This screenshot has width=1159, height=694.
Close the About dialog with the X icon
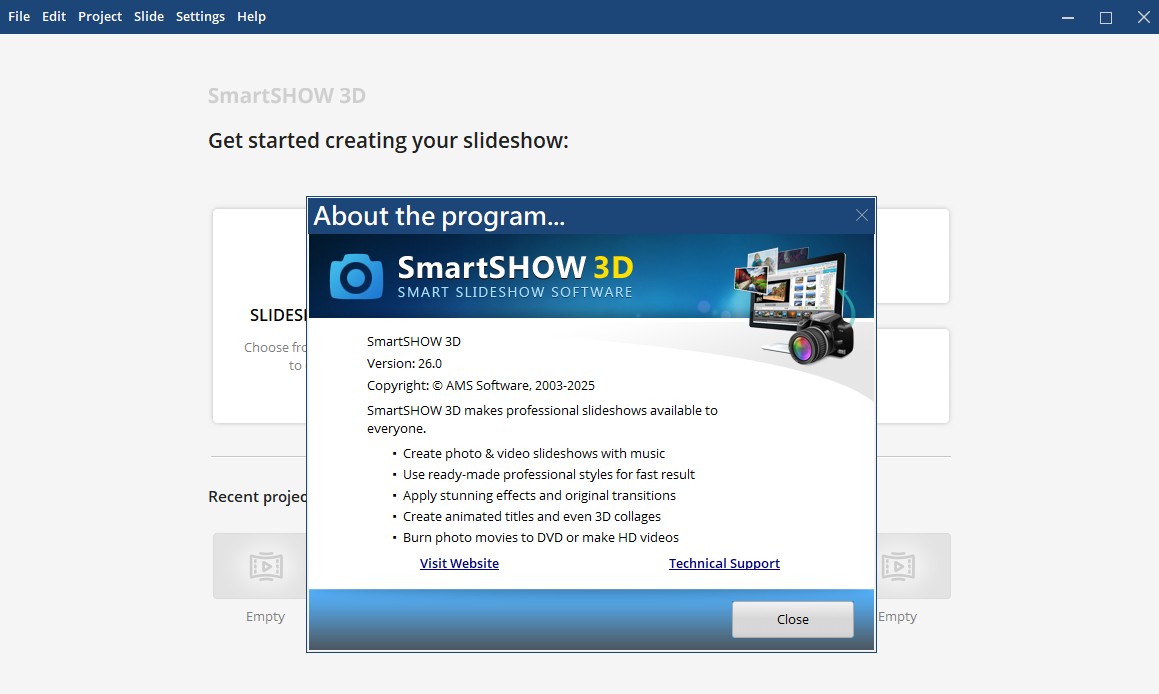pyautogui.click(x=862, y=215)
